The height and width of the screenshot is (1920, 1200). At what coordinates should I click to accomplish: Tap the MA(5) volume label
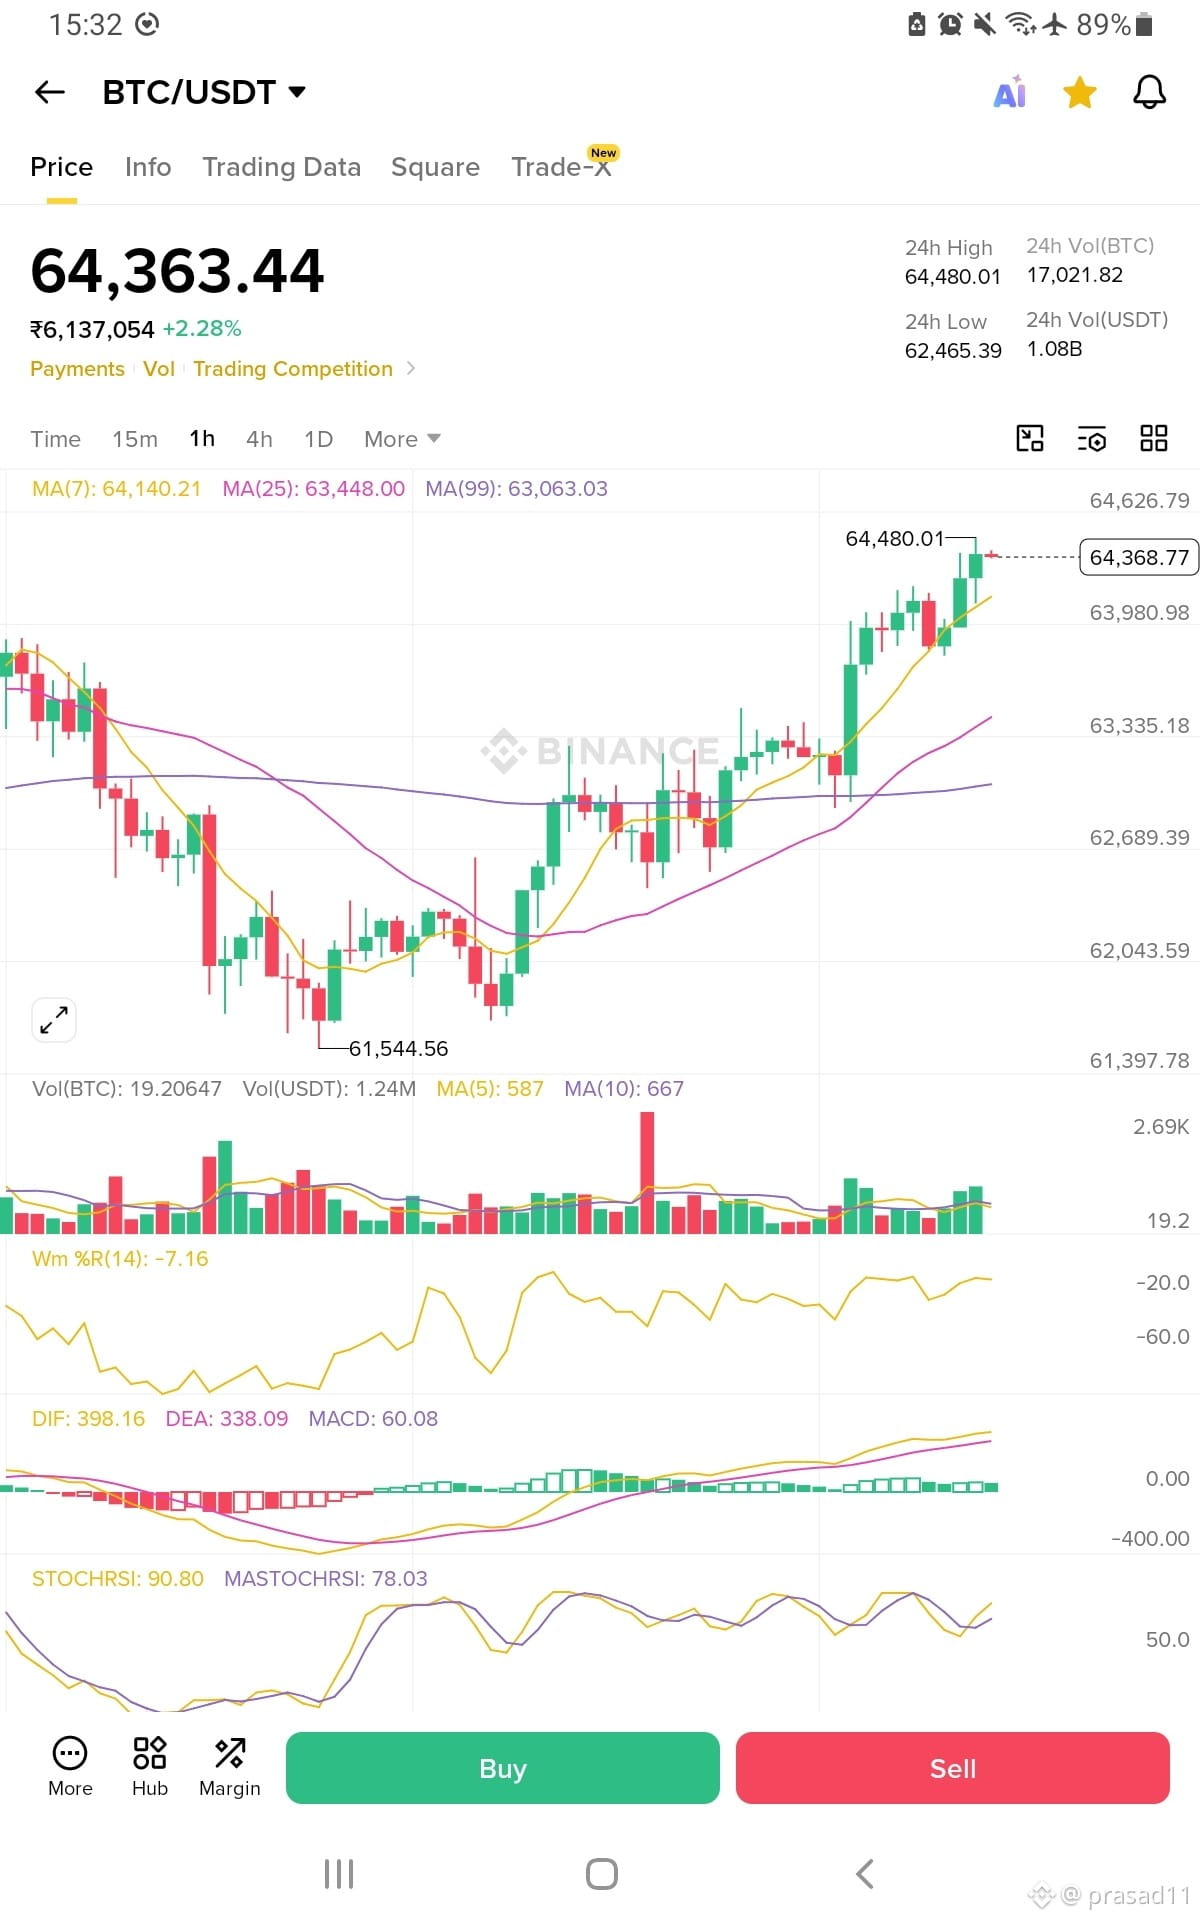(x=490, y=1089)
